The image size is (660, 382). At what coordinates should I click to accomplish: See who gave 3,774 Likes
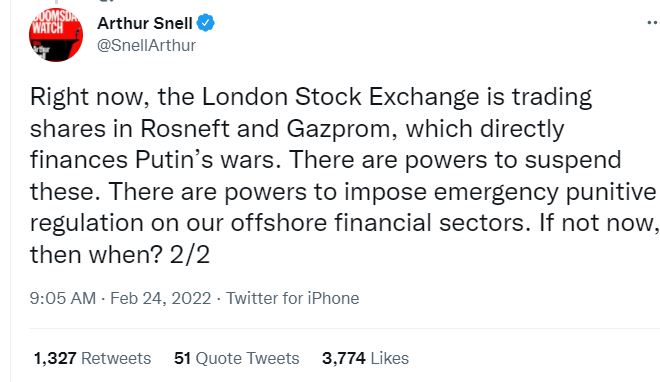[365, 358]
